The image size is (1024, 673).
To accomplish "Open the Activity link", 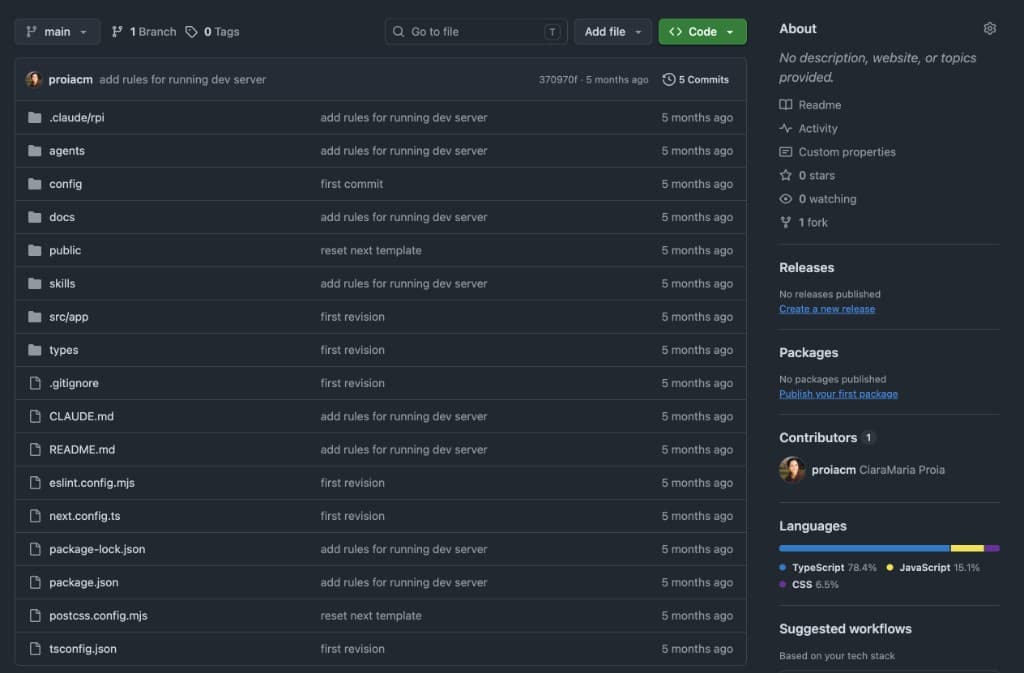I will [818, 129].
